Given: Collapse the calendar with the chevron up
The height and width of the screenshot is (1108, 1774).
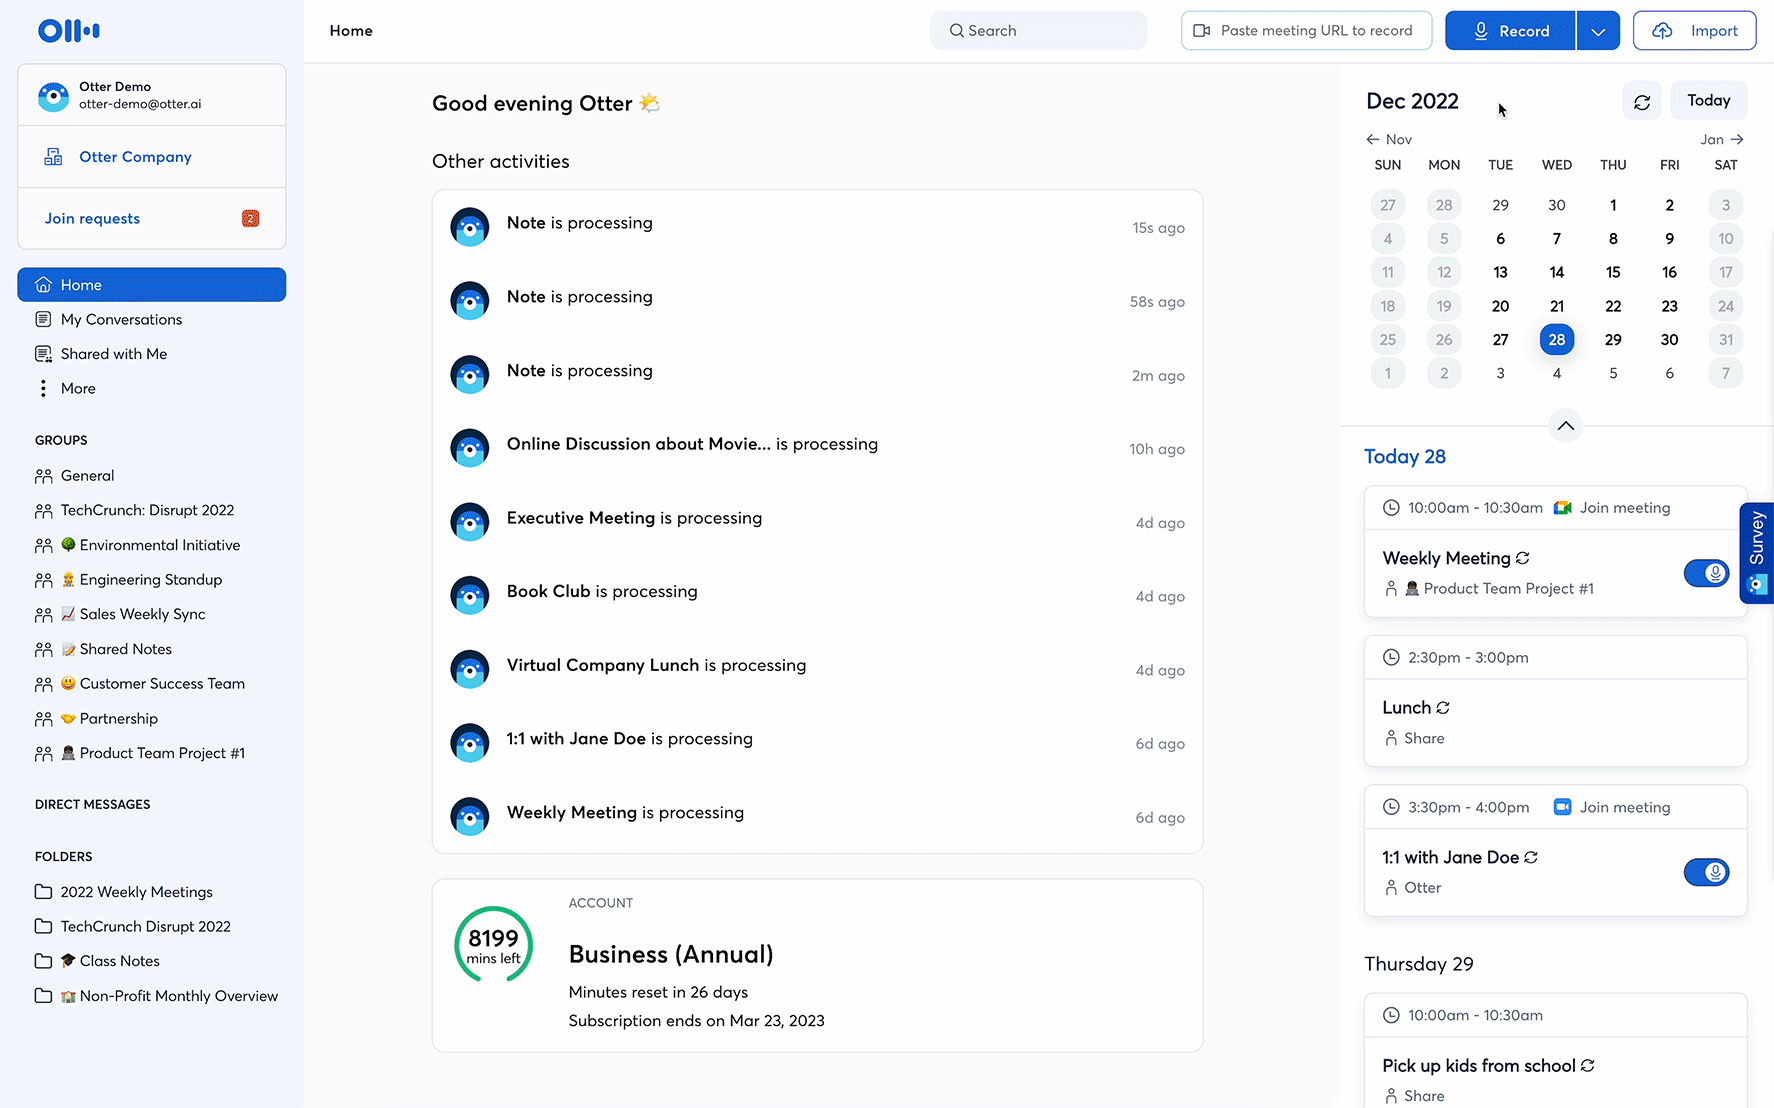Looking at the screenshot, I should (x=1565, y=426).
